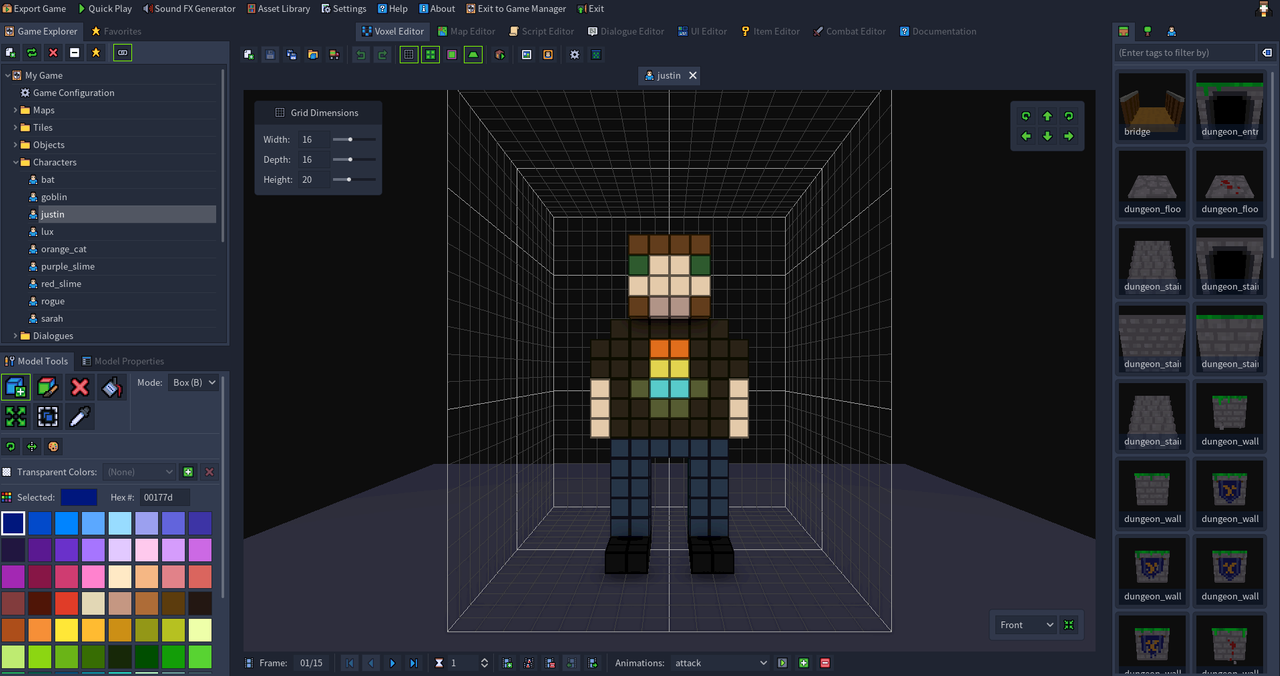Viewport: 1280px width, 676px height.
Task: Select the goblin character in the tree
Action: pos(54,197)
